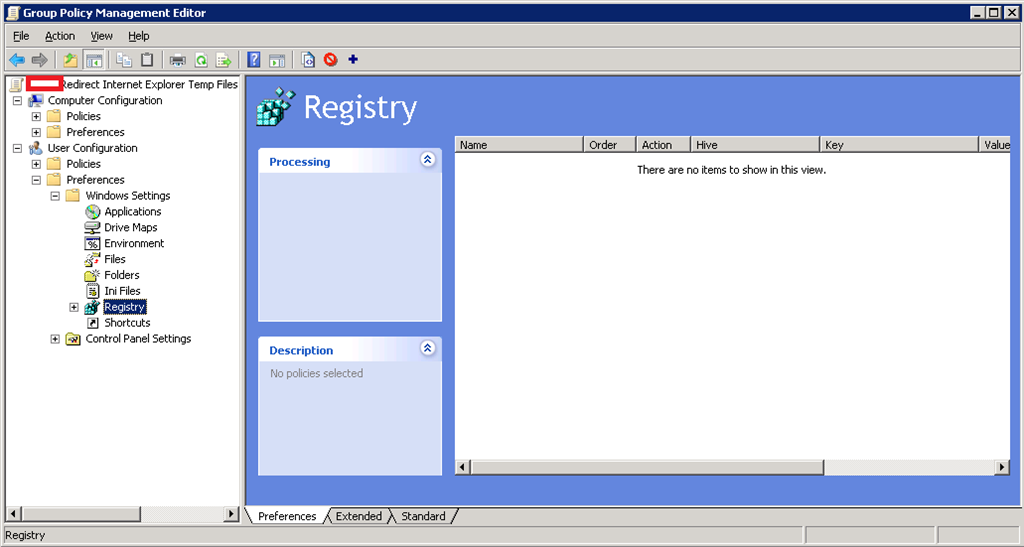Expand Policies under User Configuration
The width and height of the screenshot is (1024, 547).
pyautogui.click(x=37, y=164)
